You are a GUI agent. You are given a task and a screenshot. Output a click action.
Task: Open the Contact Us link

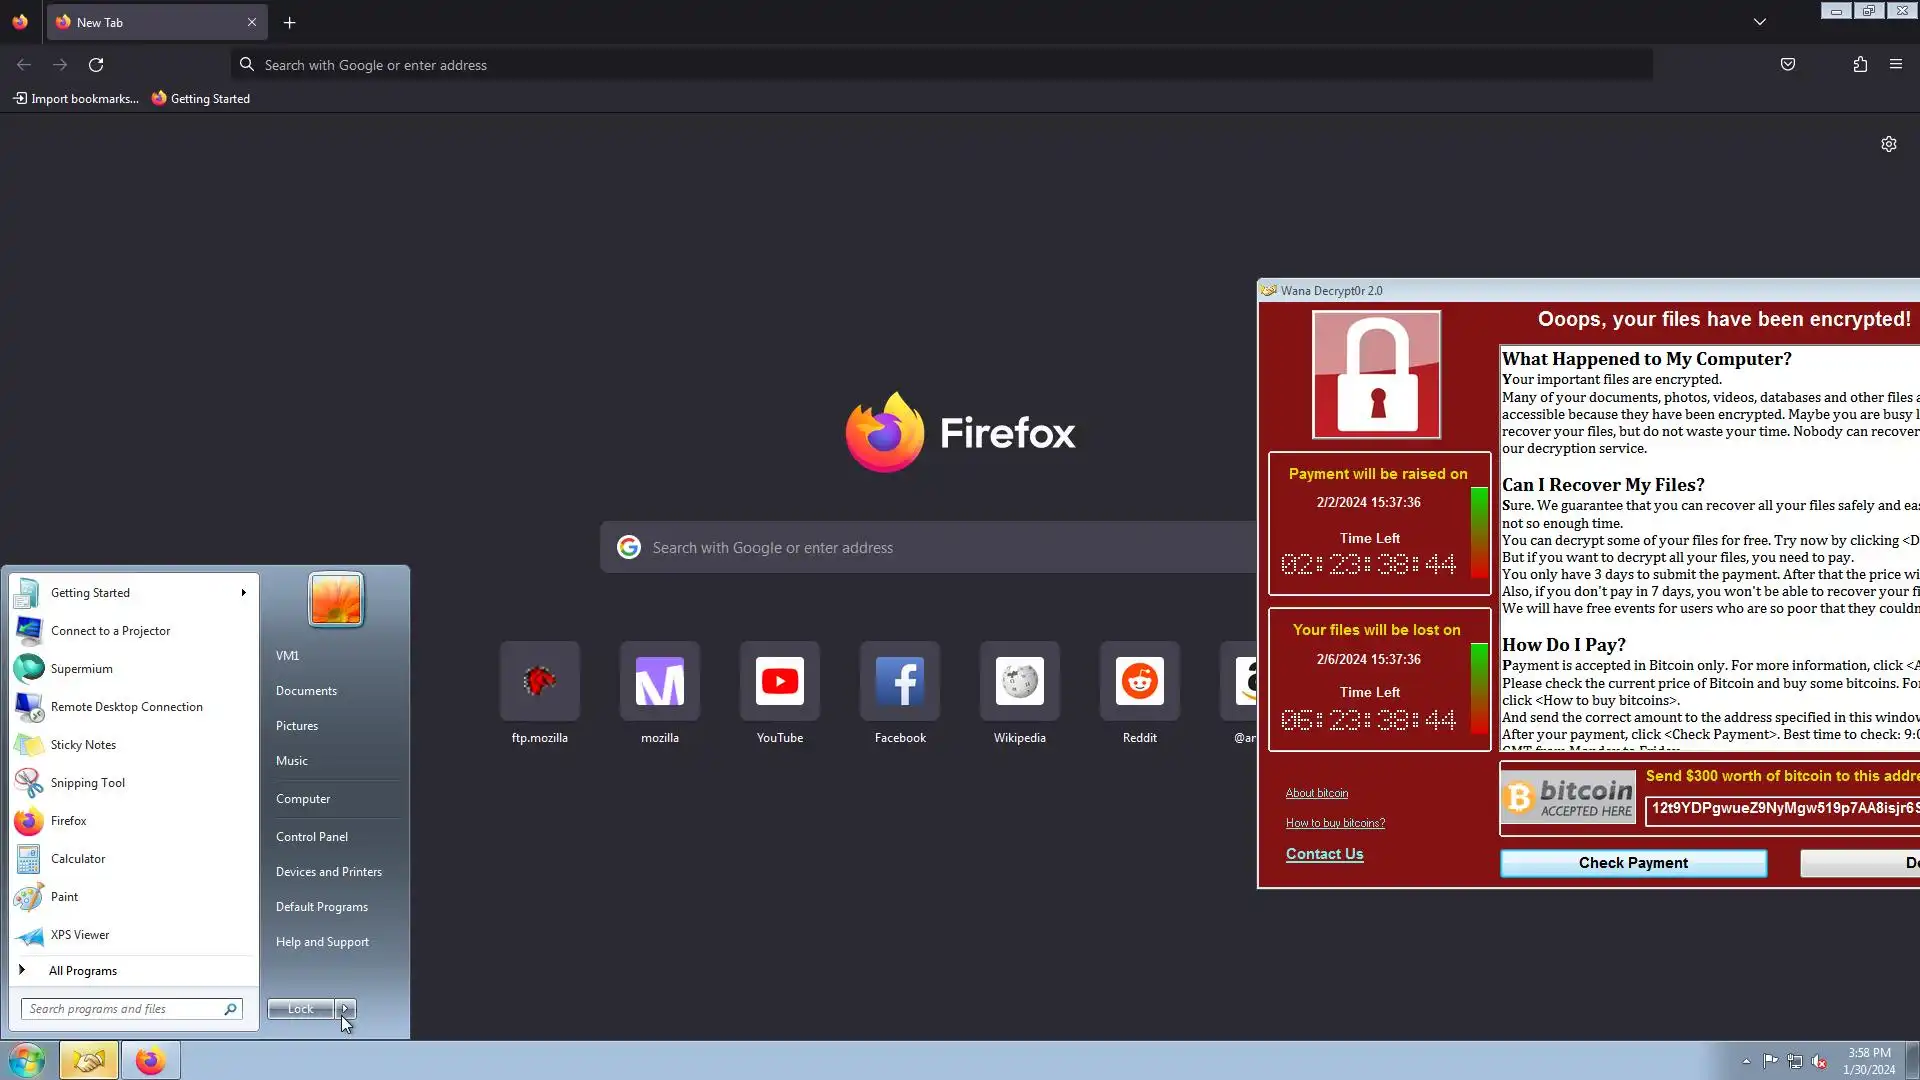coord(1324,854)
